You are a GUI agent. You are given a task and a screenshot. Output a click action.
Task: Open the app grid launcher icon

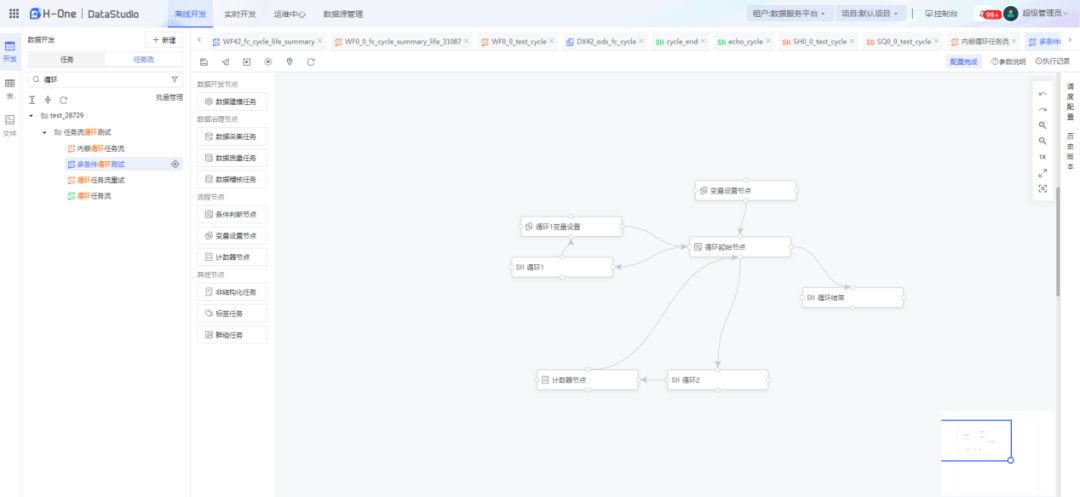click(x=13, y=14)
